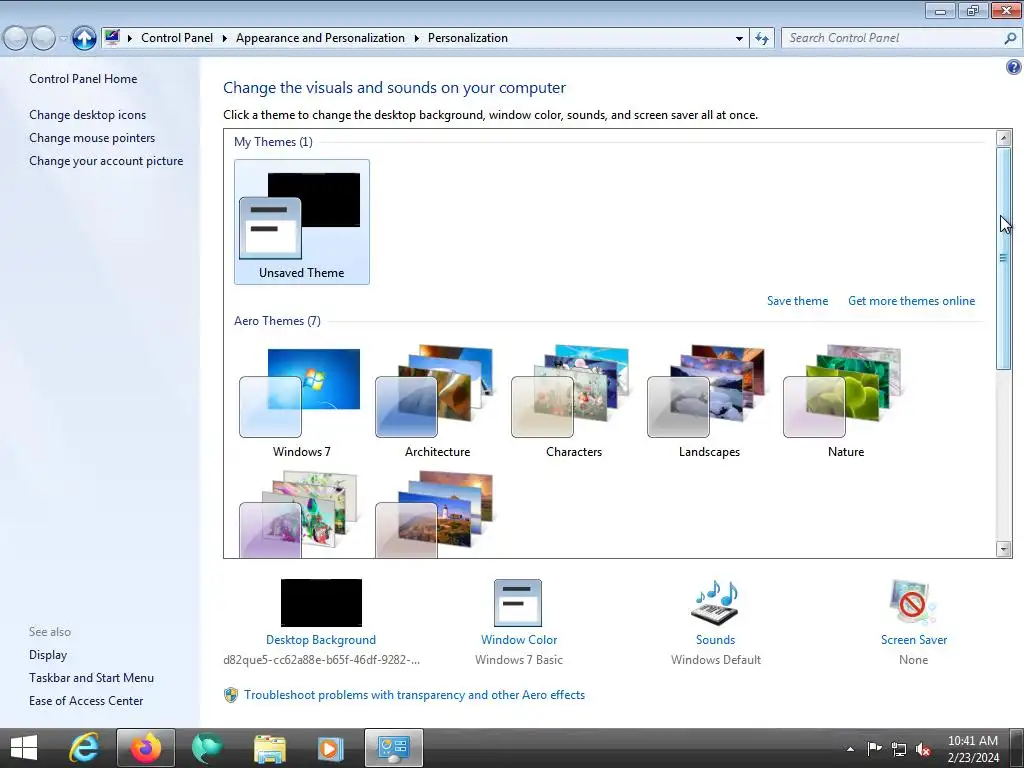
Task: Click the Control Panel taskbar button
Action: coord(394,748)
